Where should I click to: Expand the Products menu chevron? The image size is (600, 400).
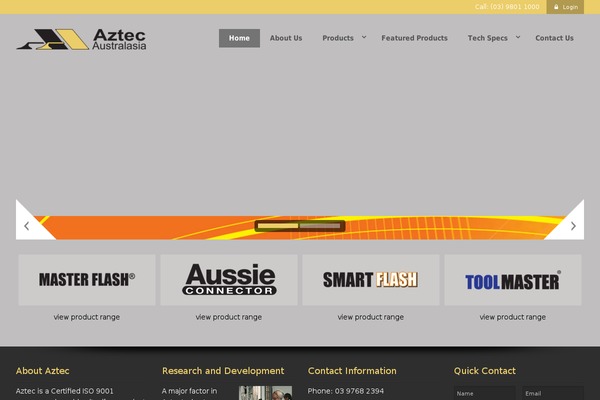[364, 37]
